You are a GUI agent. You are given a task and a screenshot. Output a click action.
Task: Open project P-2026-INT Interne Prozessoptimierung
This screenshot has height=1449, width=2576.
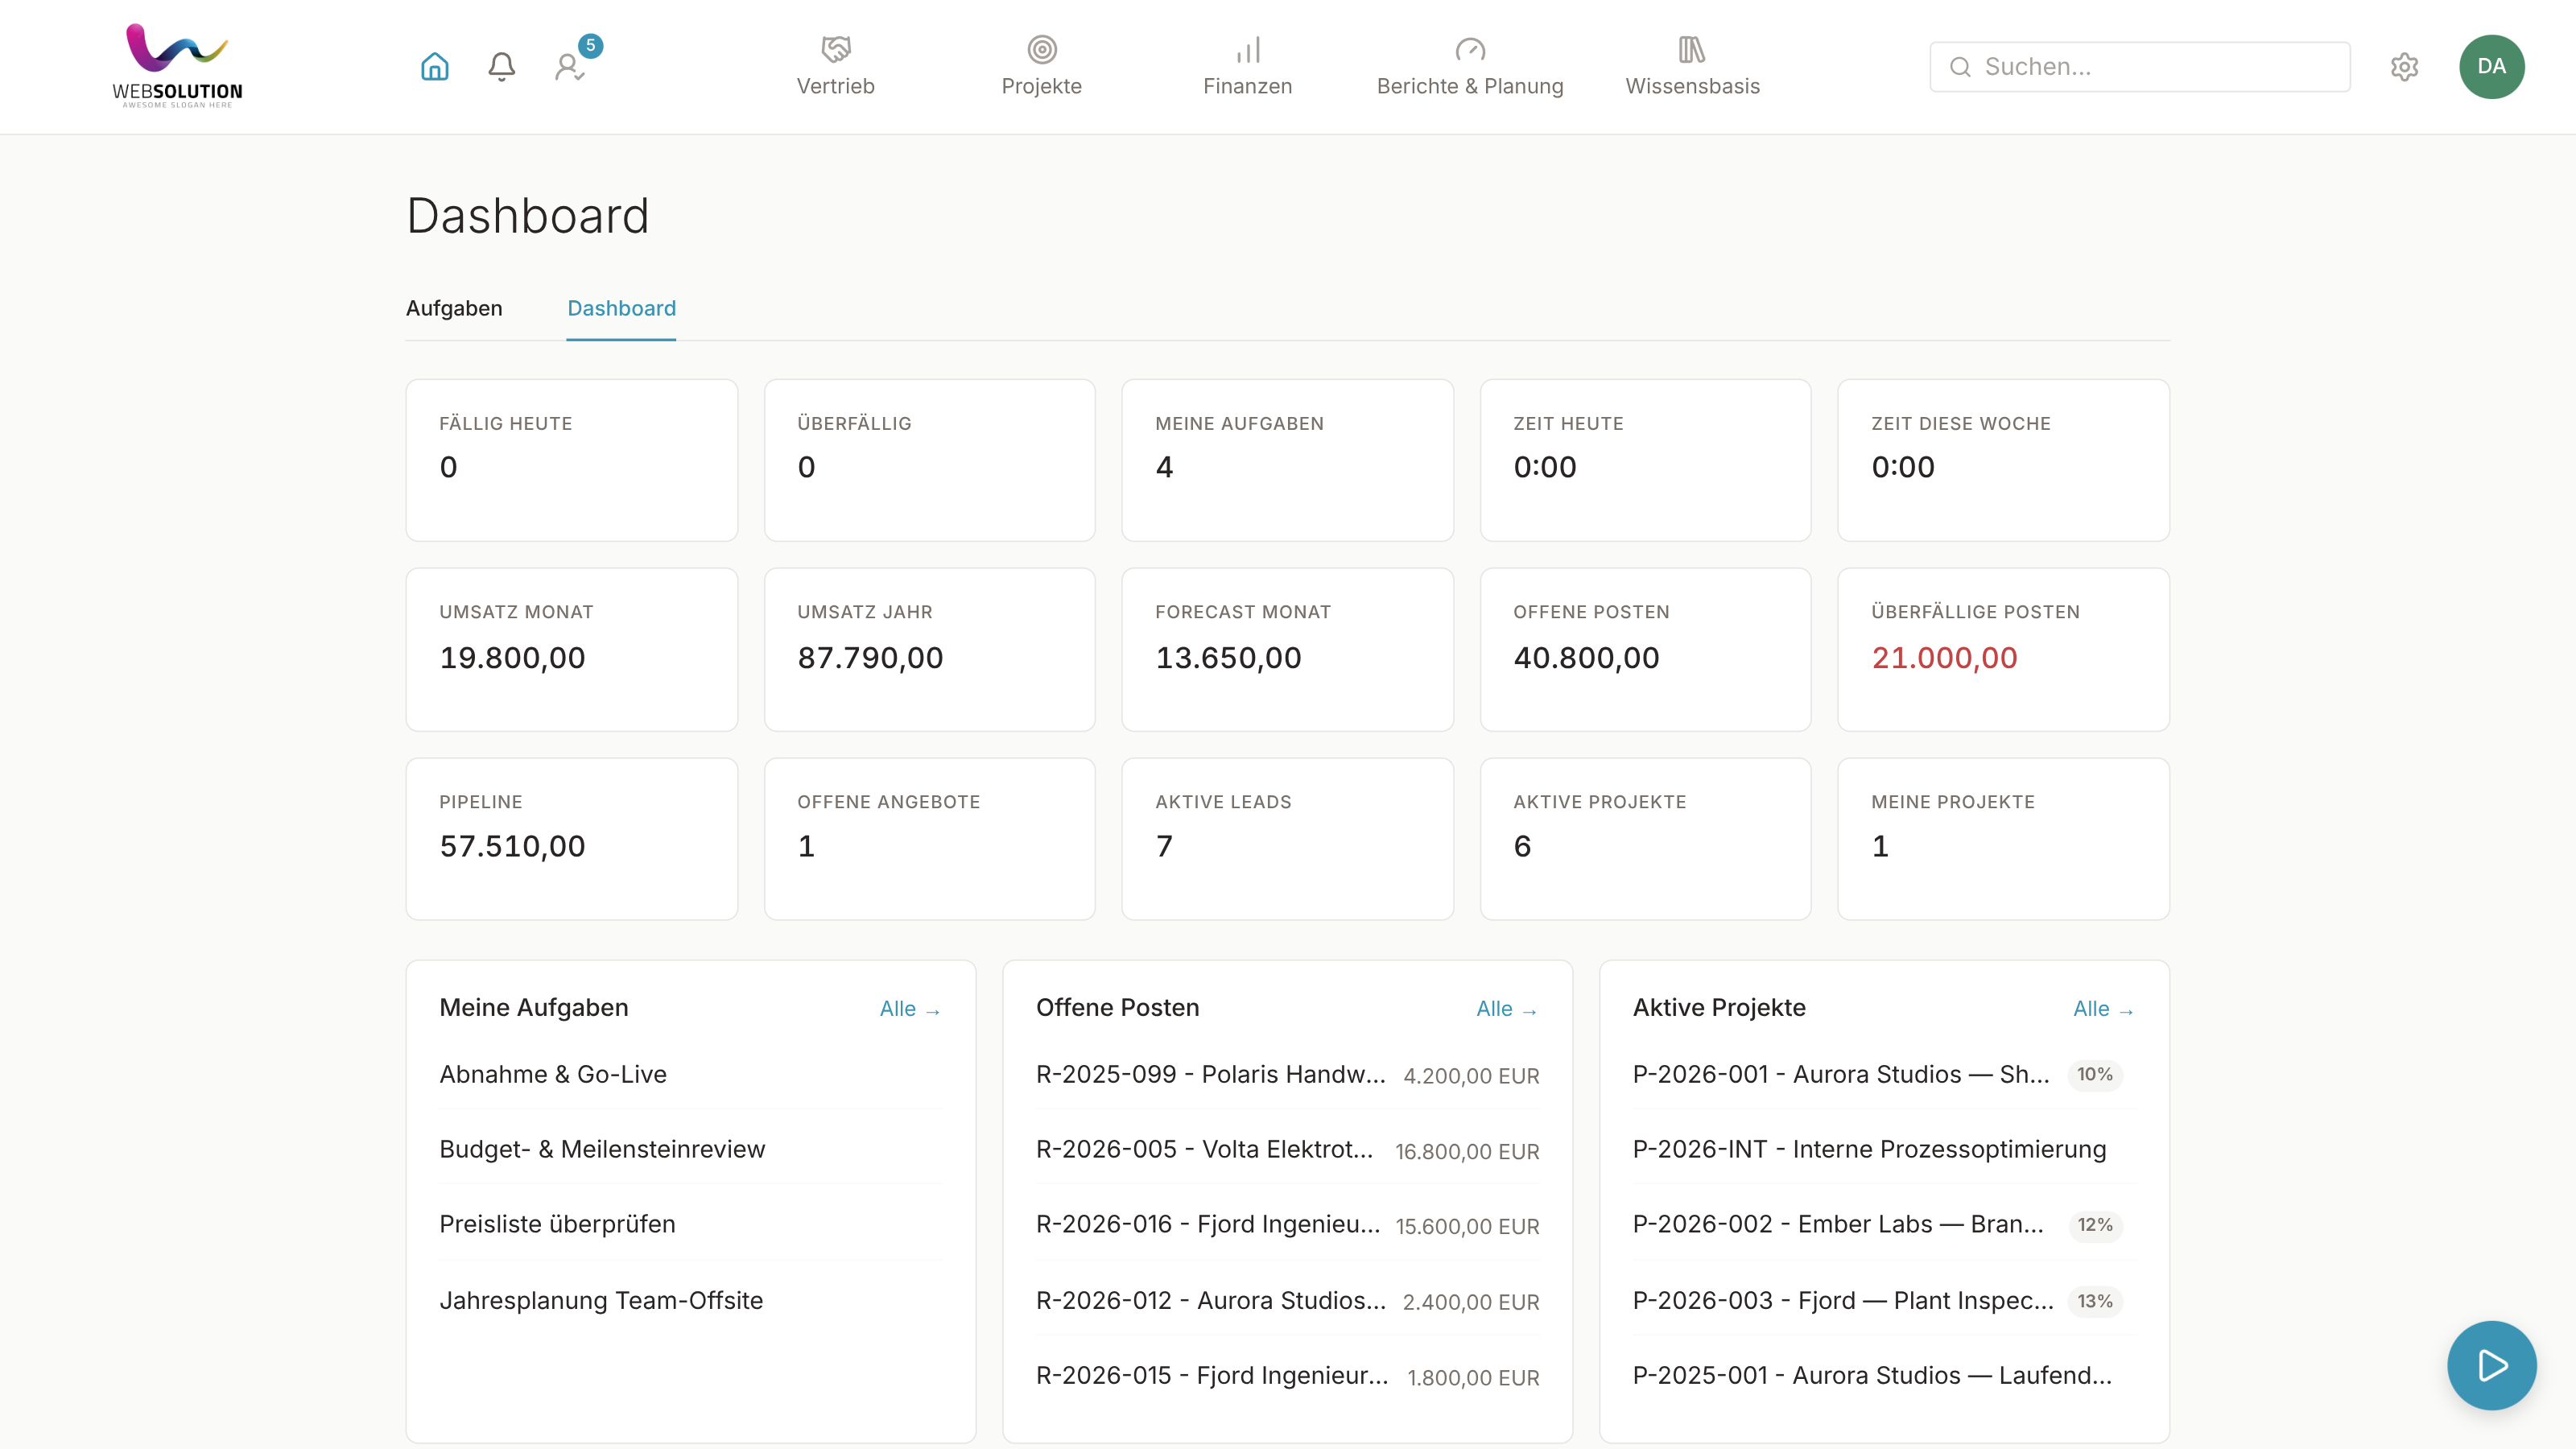1884,1149
